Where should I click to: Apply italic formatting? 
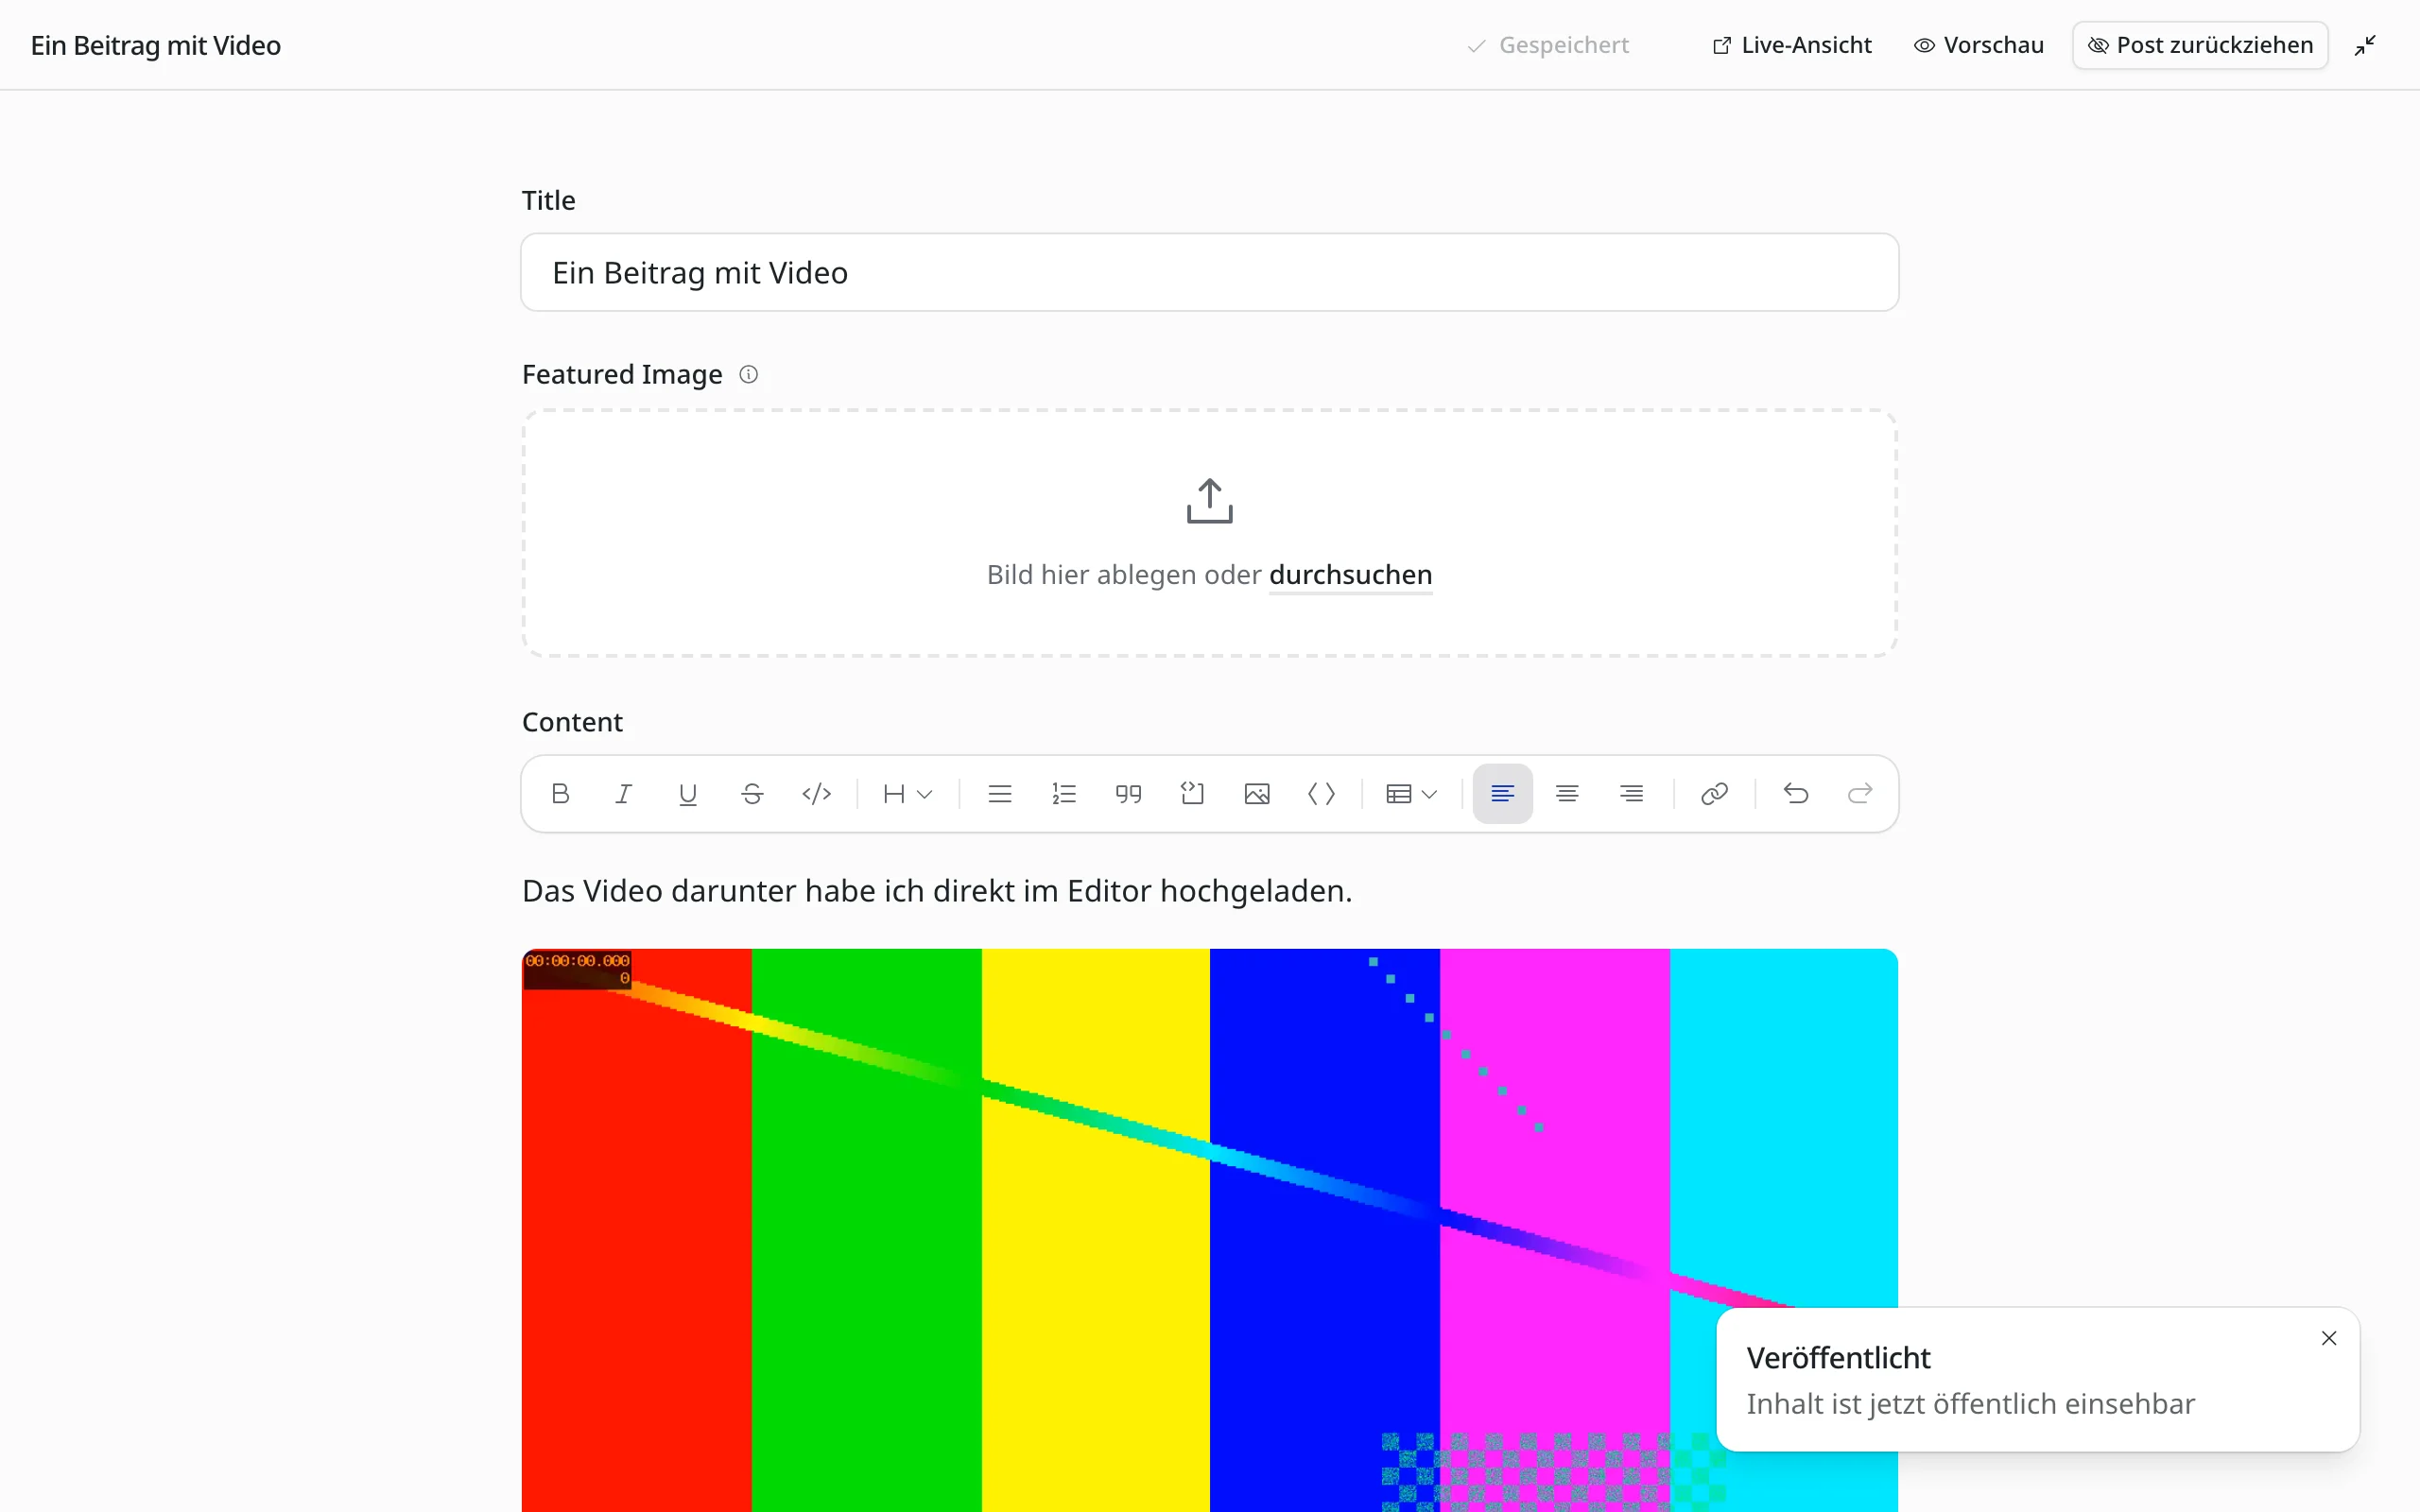[x=624, y=793]
